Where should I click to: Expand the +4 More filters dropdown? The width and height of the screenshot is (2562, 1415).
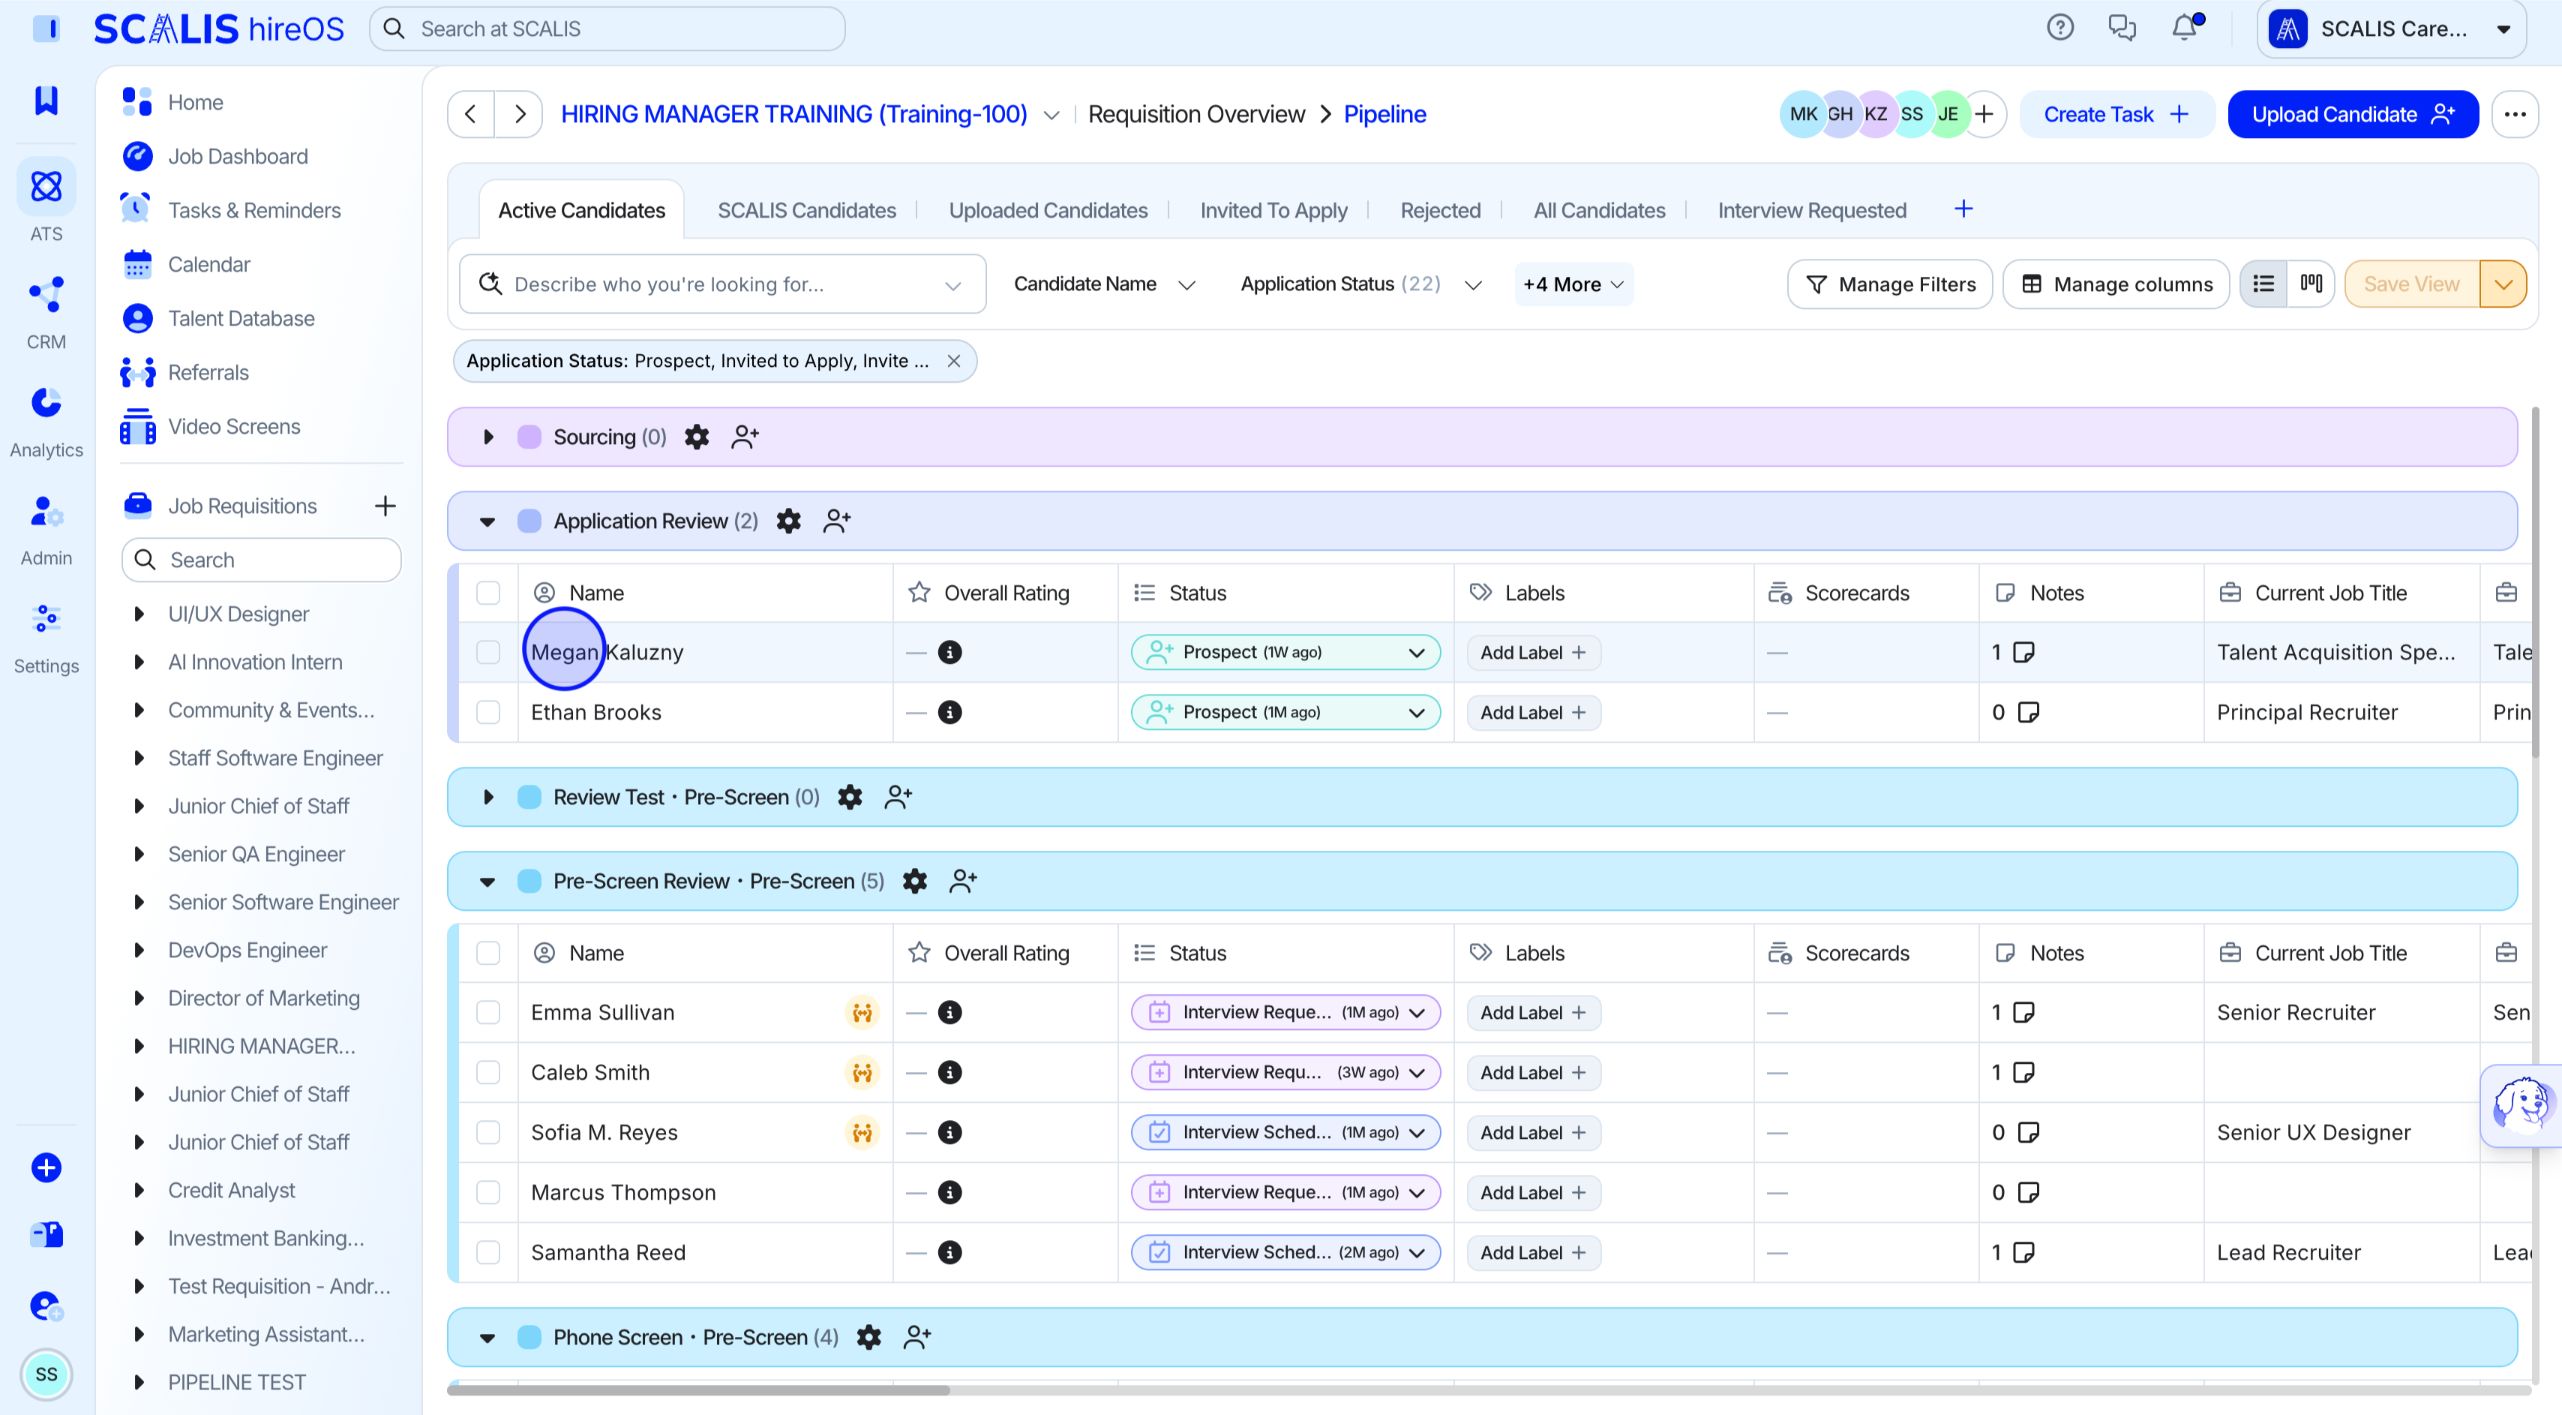coord(1574,284)
